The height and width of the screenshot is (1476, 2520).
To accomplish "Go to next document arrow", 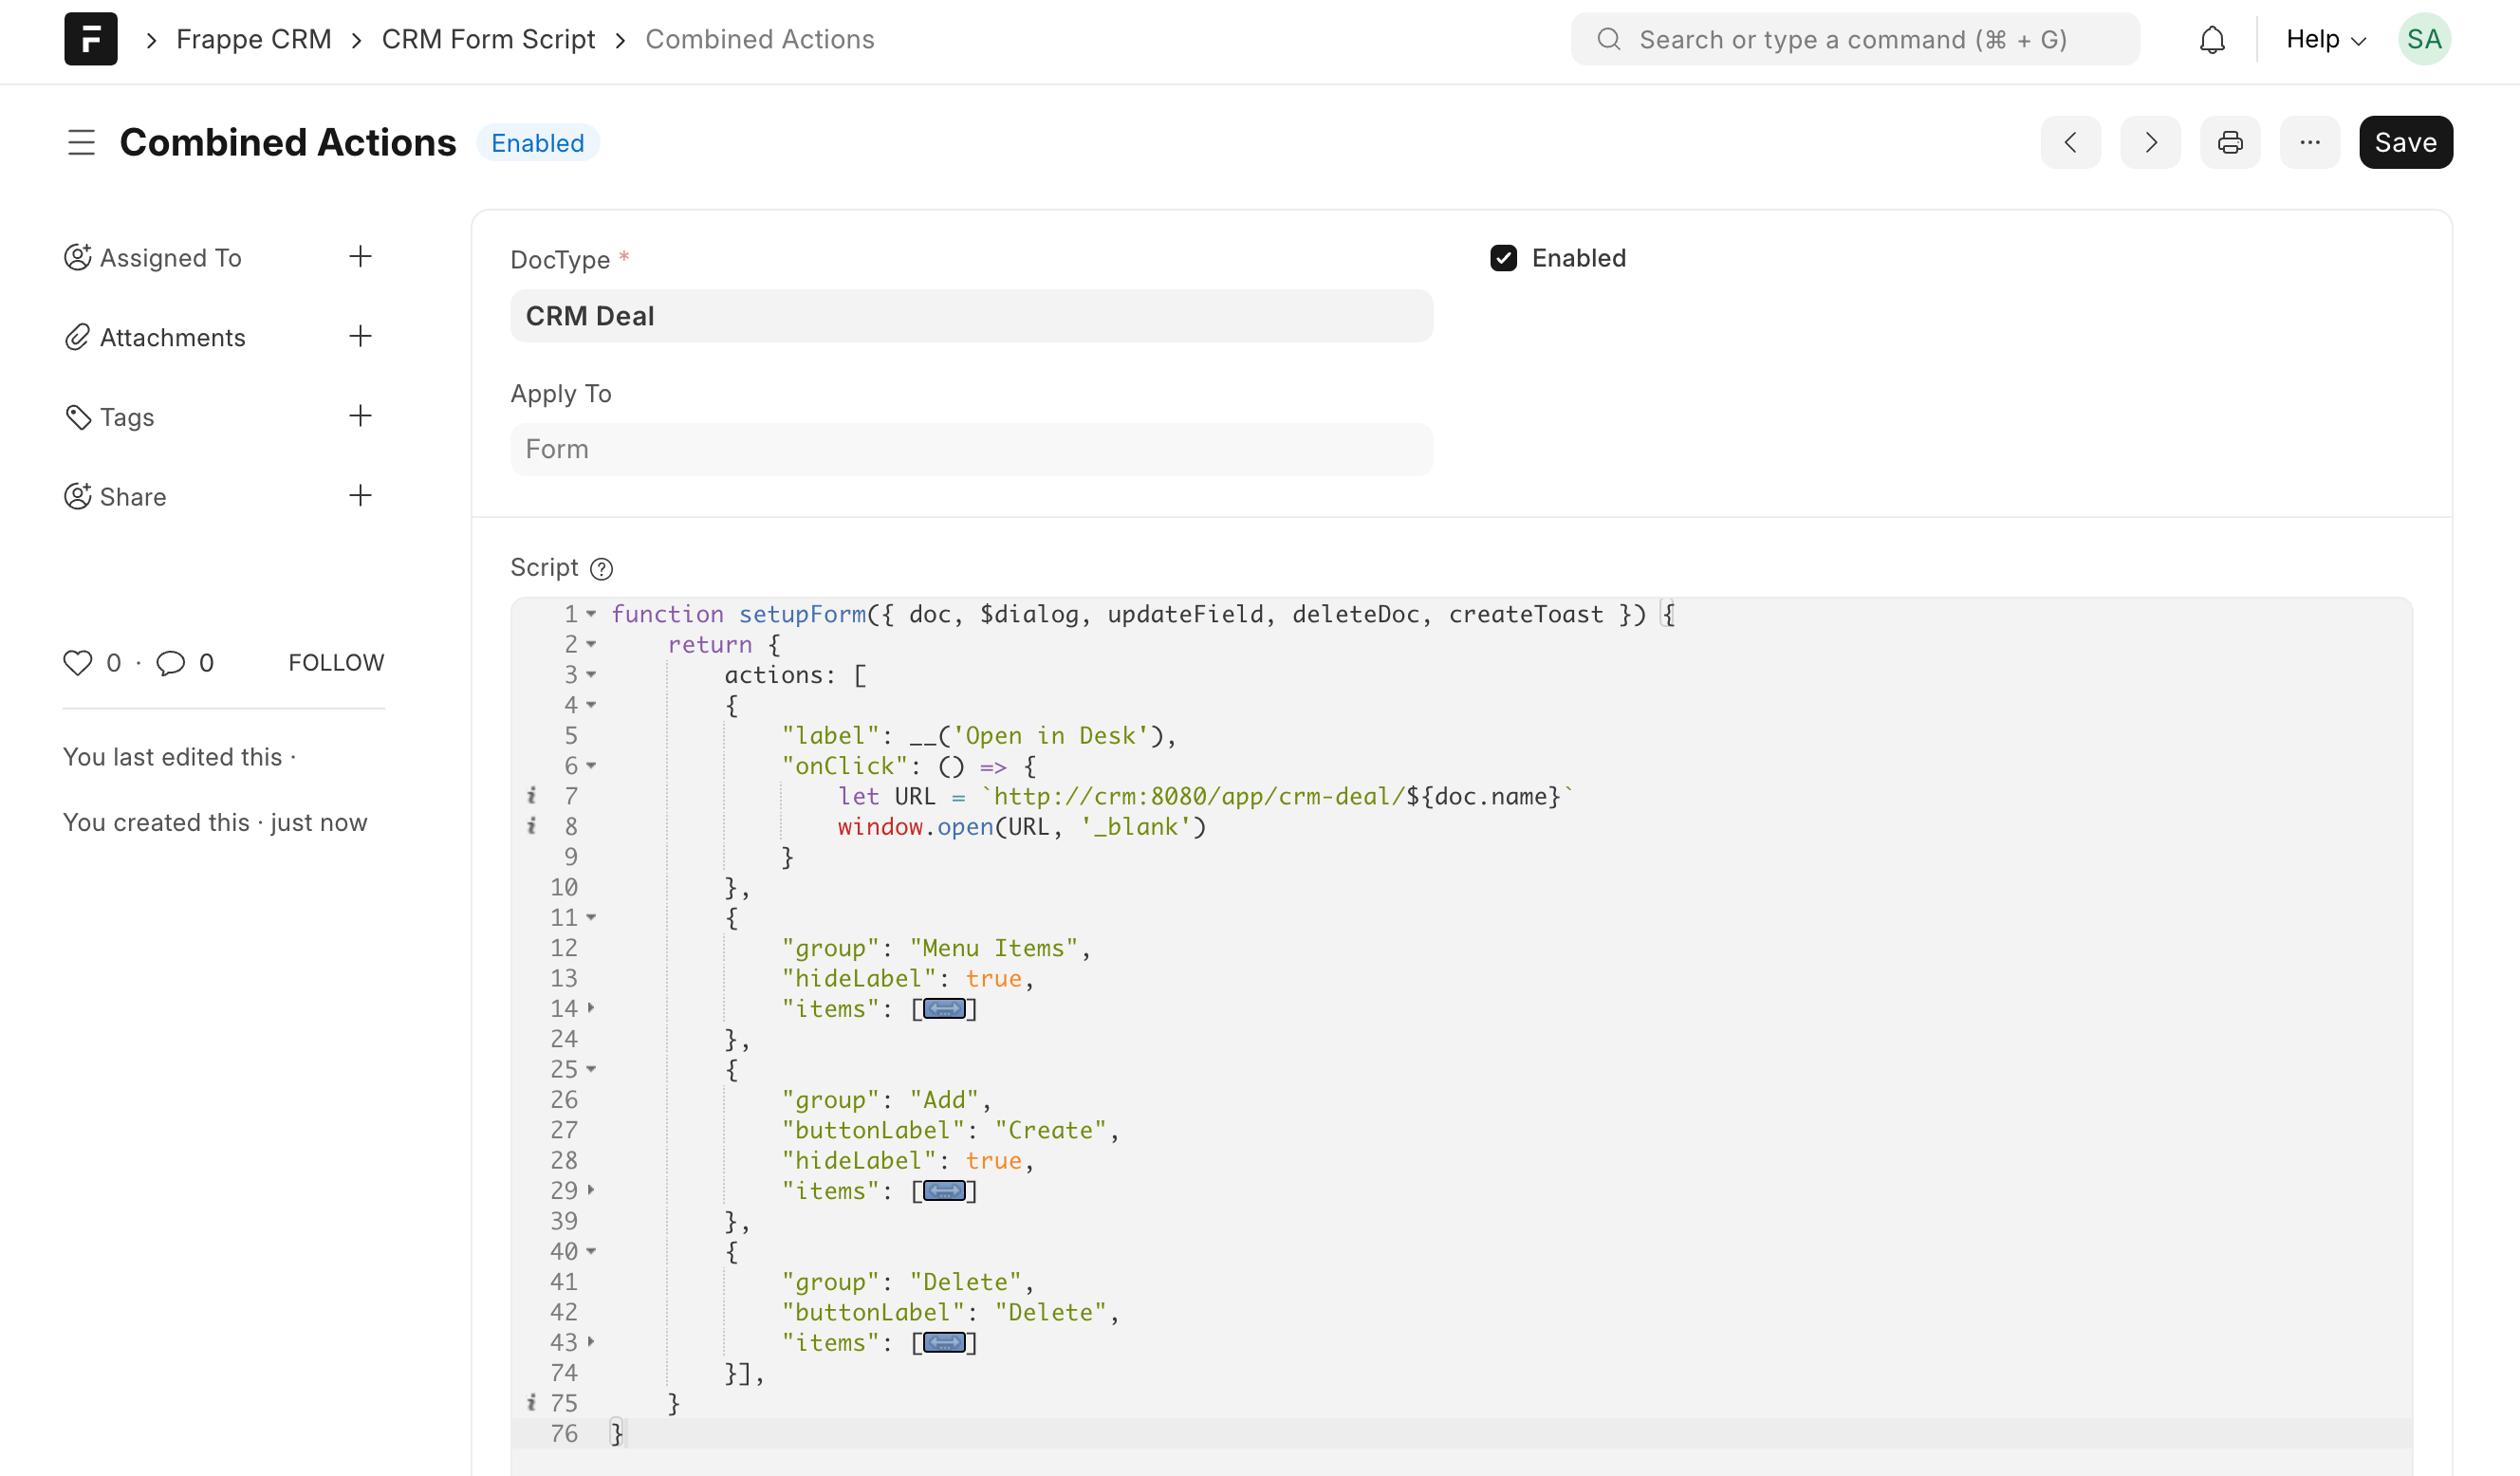I will (2150, 143).
